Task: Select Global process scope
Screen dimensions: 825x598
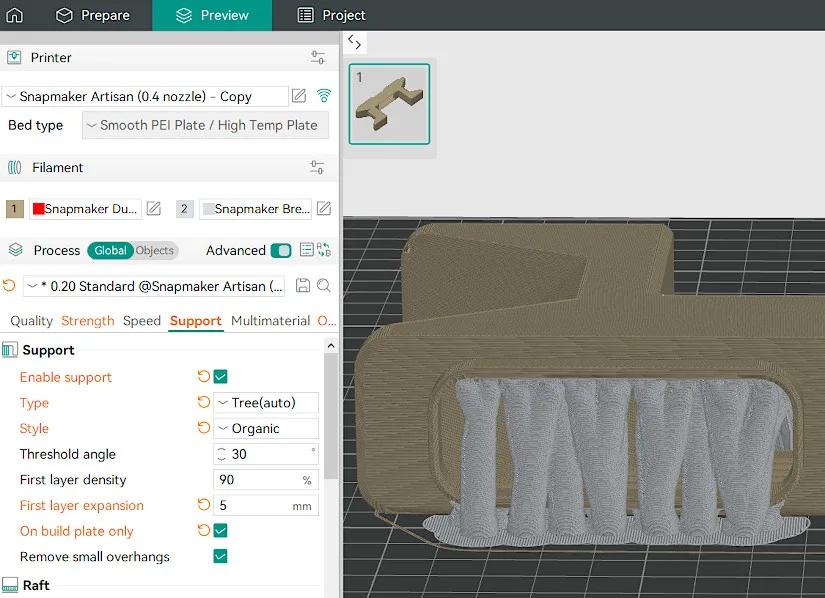Action: pos(110,250)
